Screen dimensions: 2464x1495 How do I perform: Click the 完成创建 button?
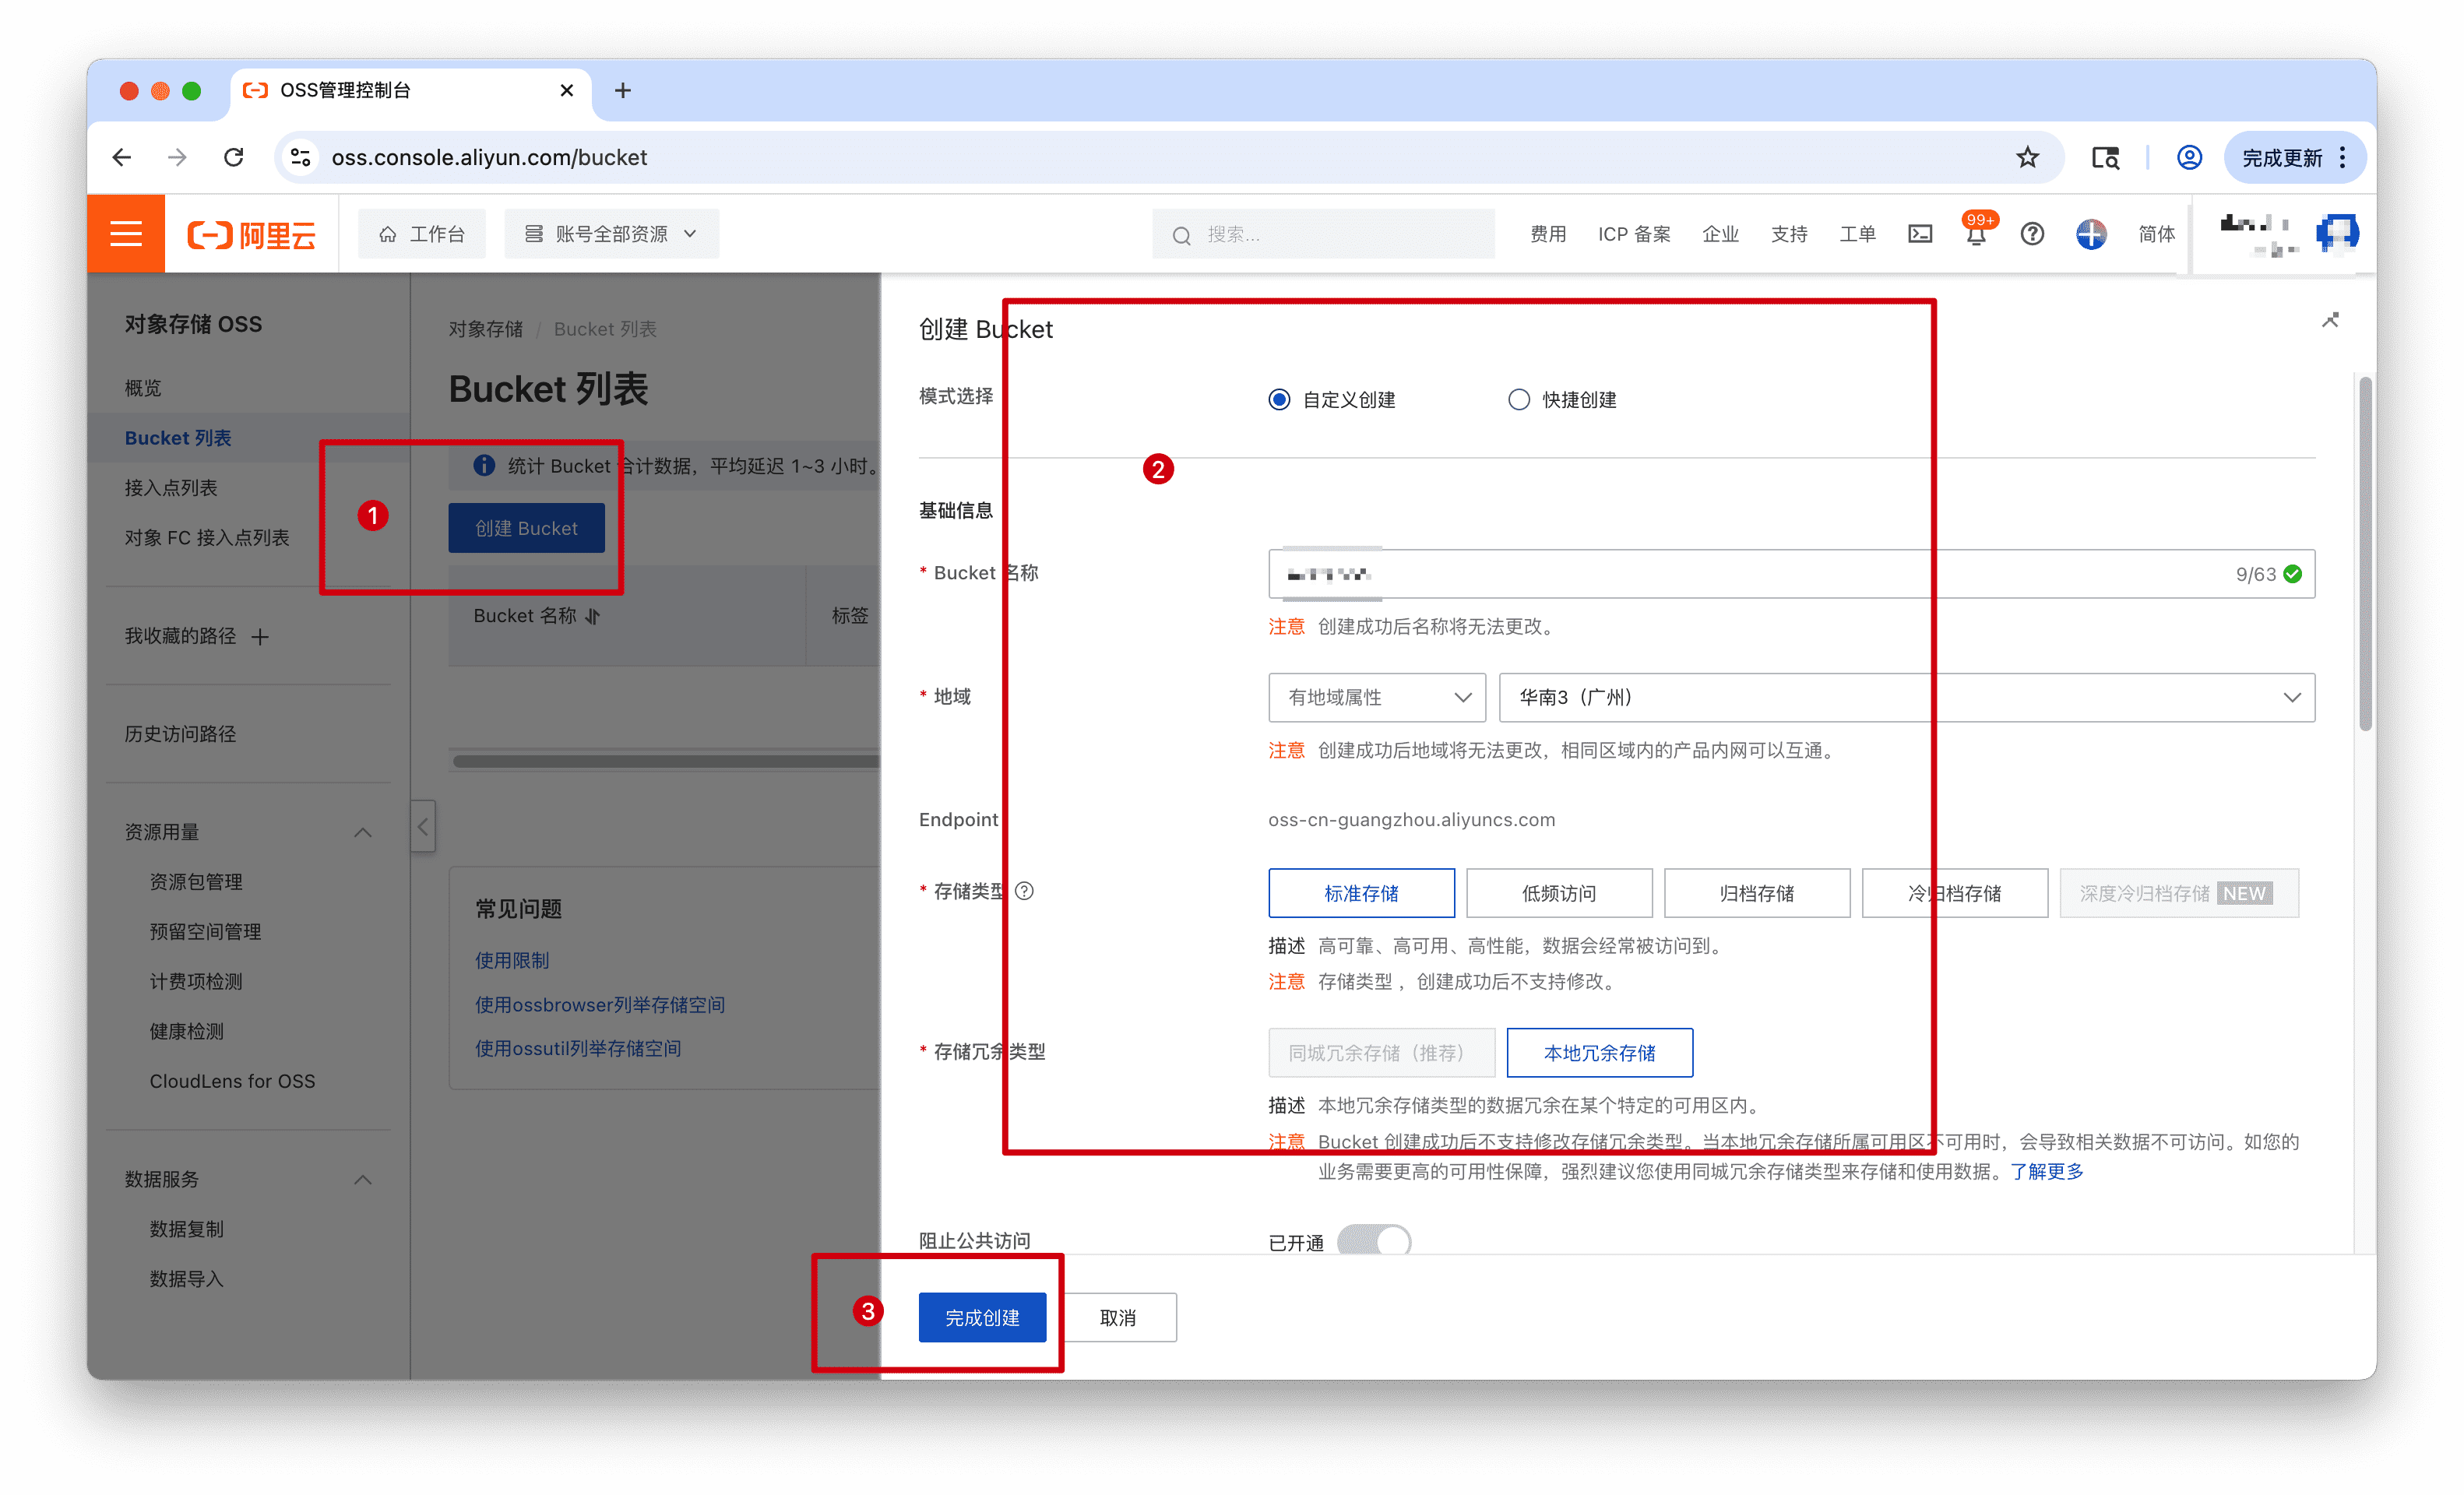pos(982,1317)
